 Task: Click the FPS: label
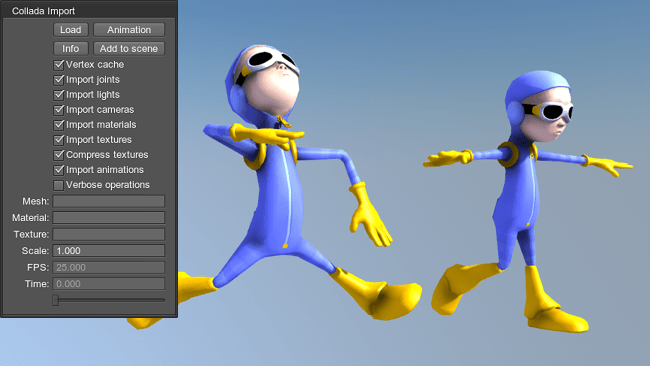[x=38, y=267]
